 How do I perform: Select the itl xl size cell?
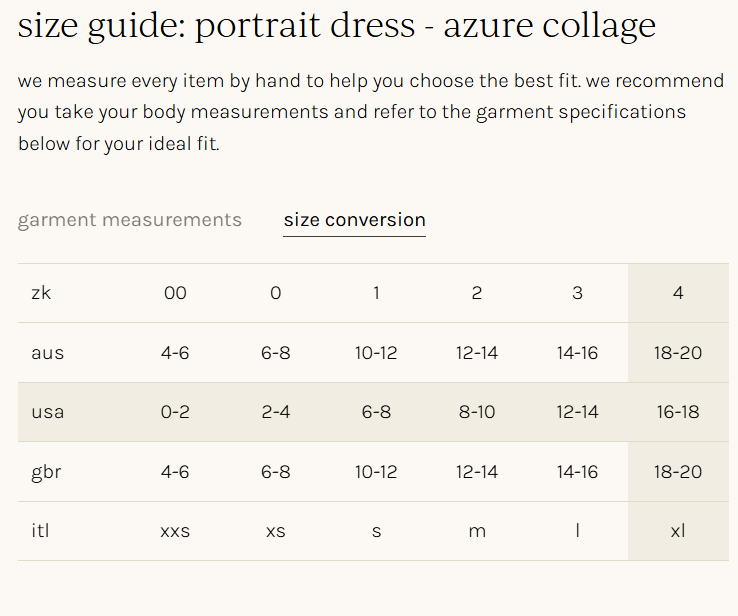(678, 531)
